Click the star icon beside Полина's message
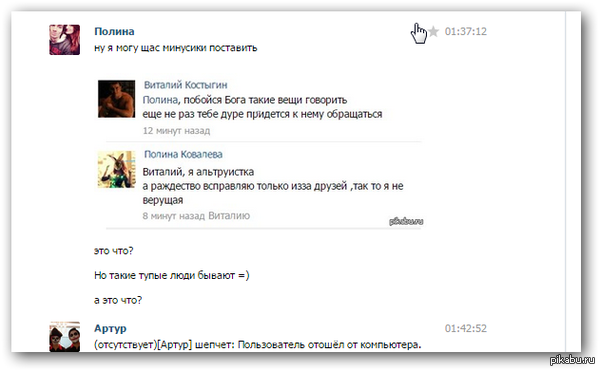Image resolution: width=600 pixels, height=371 pixels. (x=433, y=31)
